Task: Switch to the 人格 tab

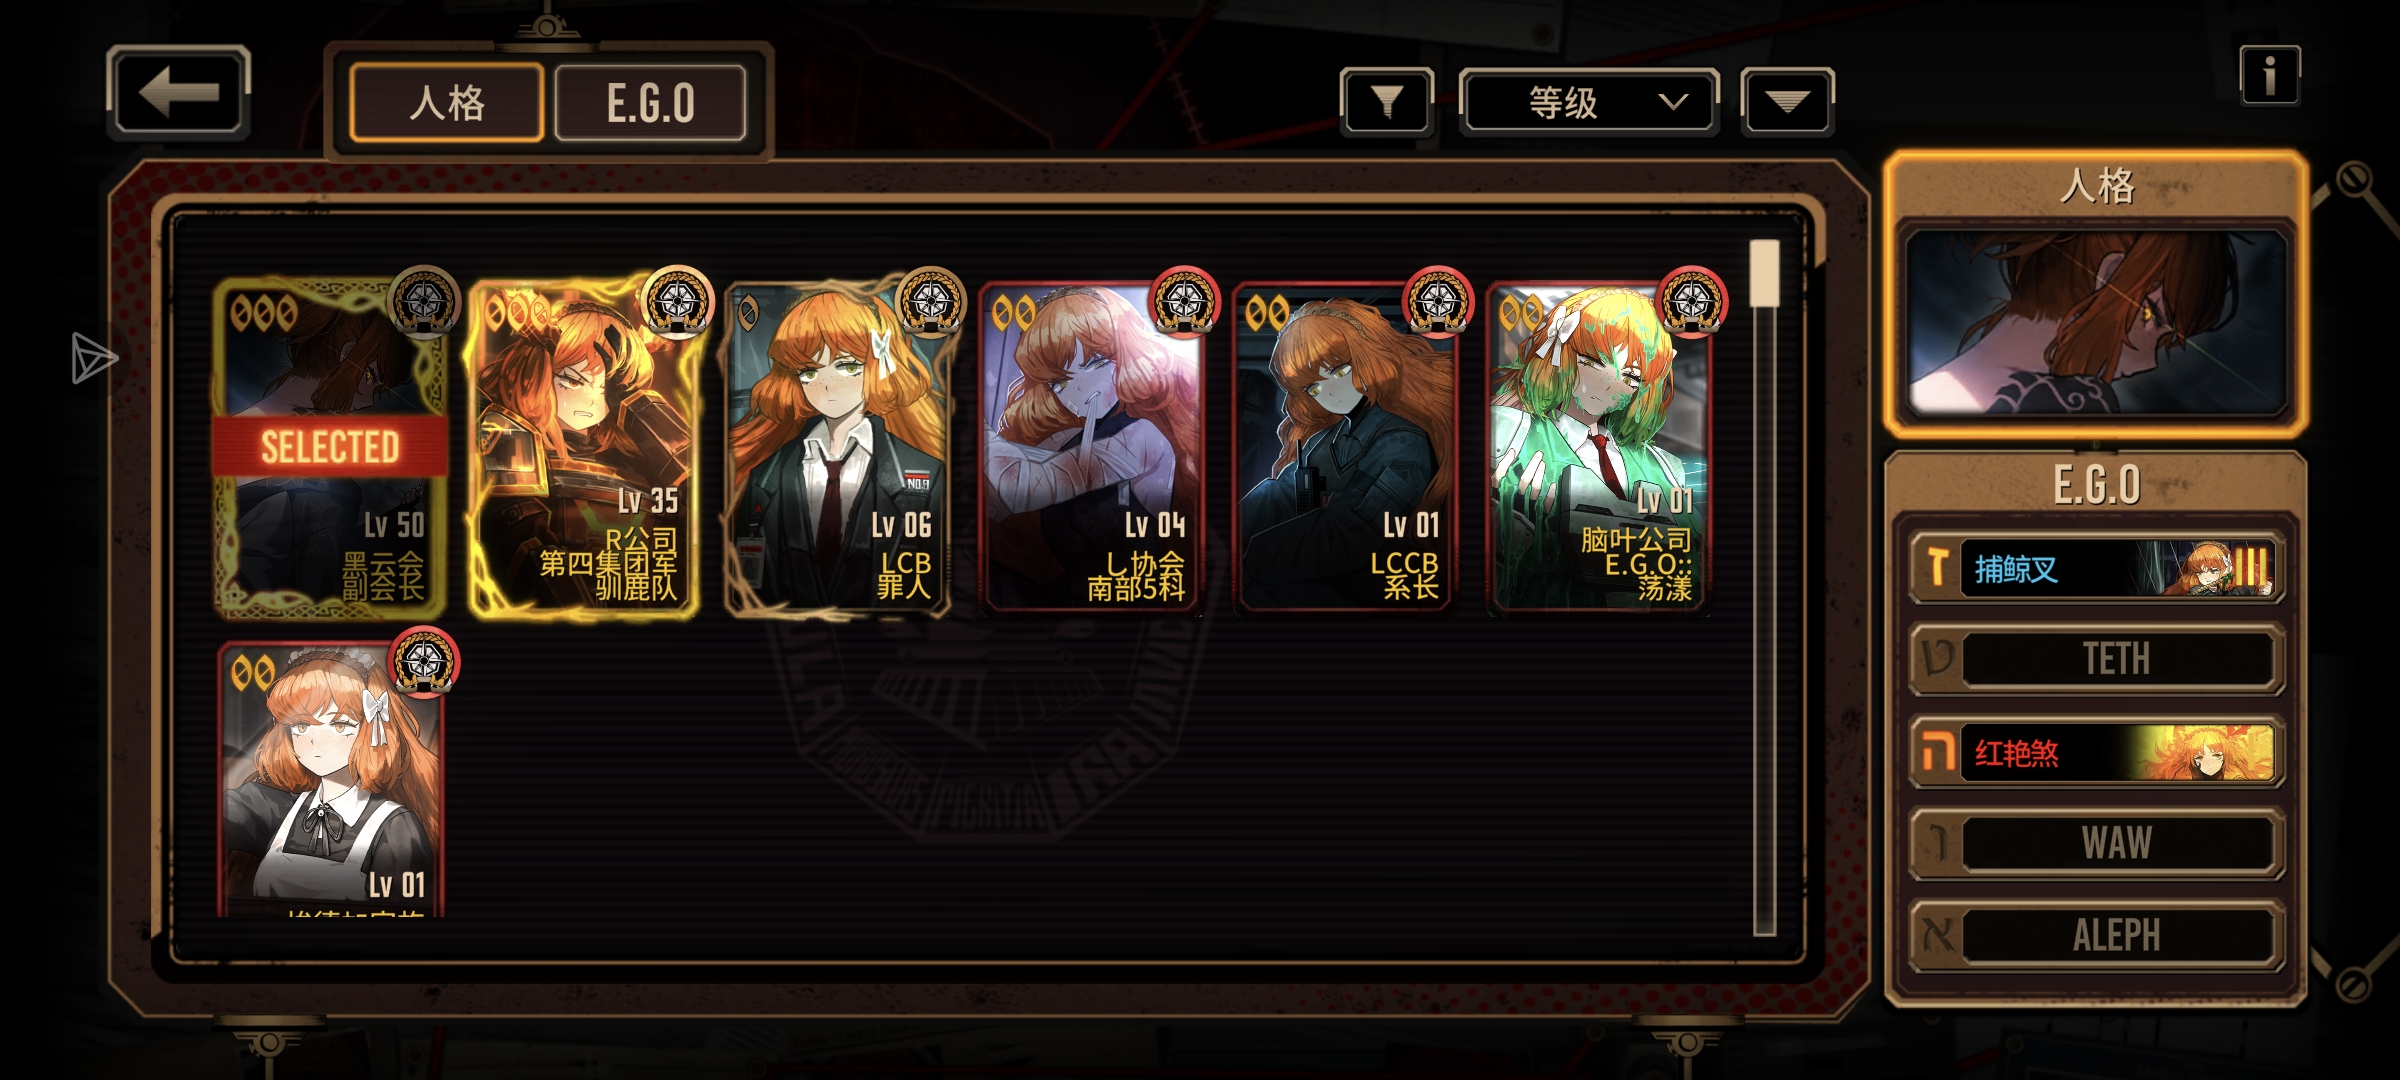Action: point(447,103)
